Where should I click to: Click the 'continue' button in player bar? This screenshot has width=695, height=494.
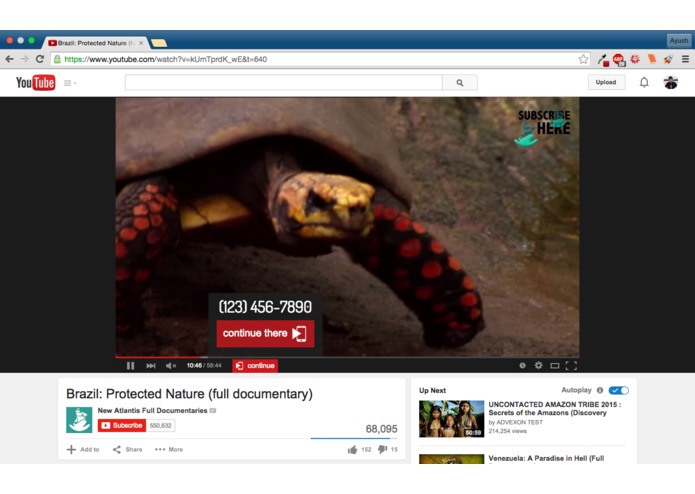tap(255, 366)
